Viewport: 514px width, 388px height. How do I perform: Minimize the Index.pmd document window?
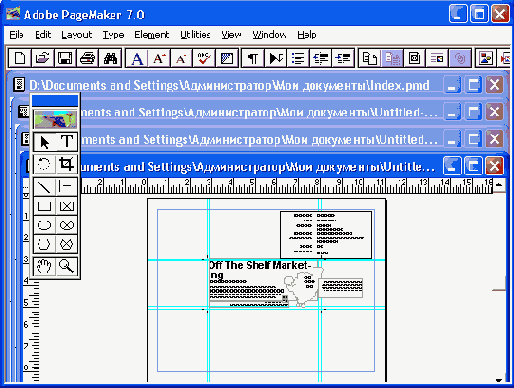click(x=452, y=85)
